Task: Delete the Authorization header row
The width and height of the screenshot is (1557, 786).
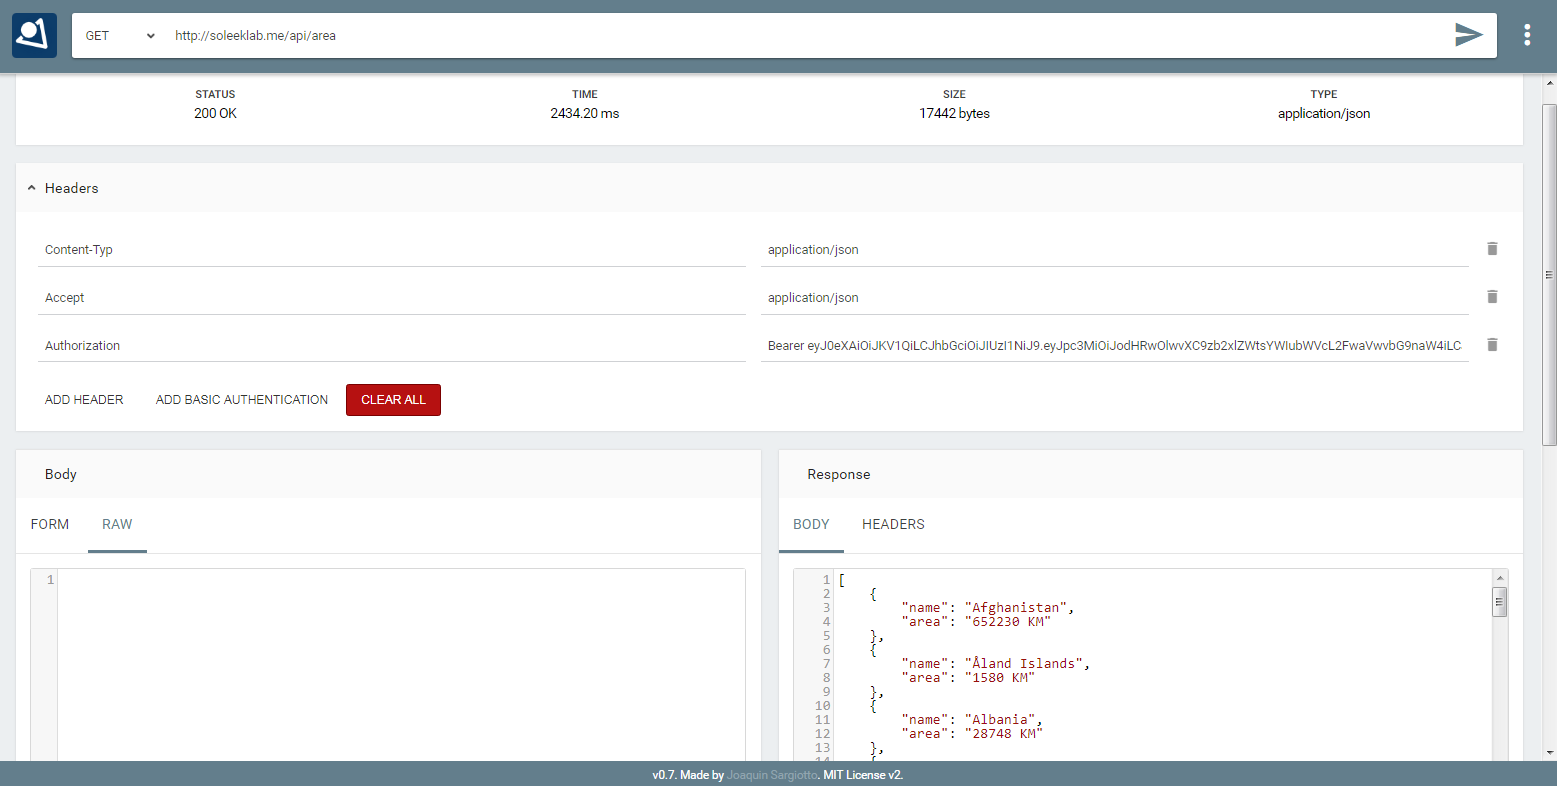Action: 1492,345
